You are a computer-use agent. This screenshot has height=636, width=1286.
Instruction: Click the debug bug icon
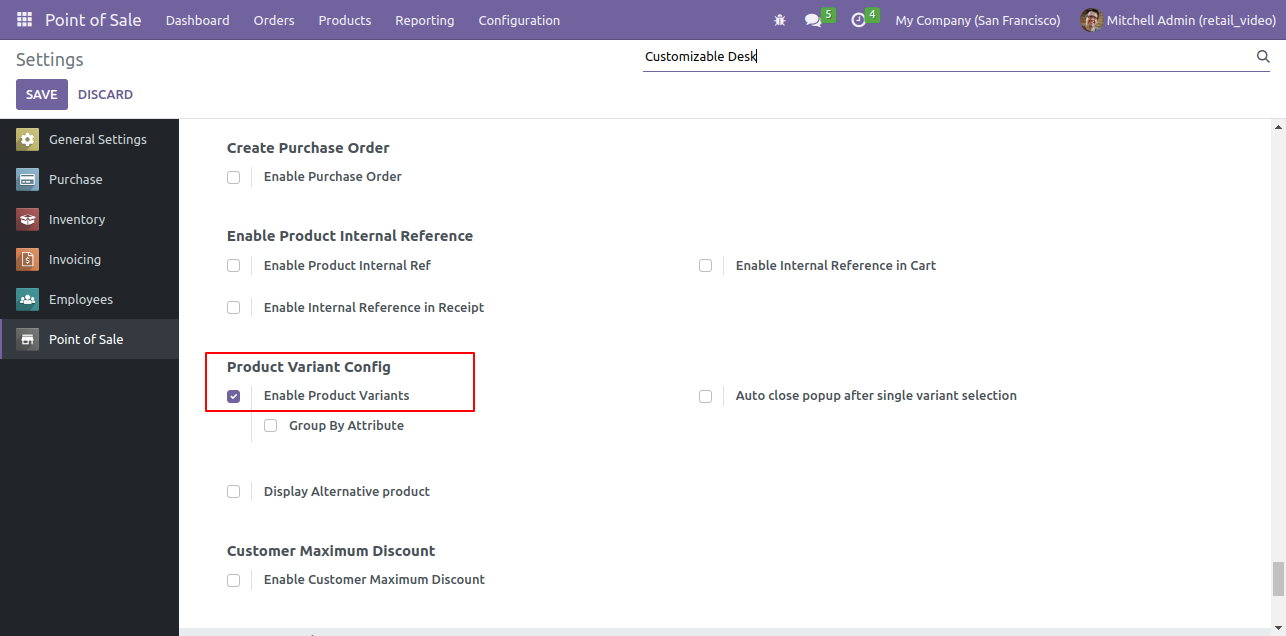click(780, 20)
